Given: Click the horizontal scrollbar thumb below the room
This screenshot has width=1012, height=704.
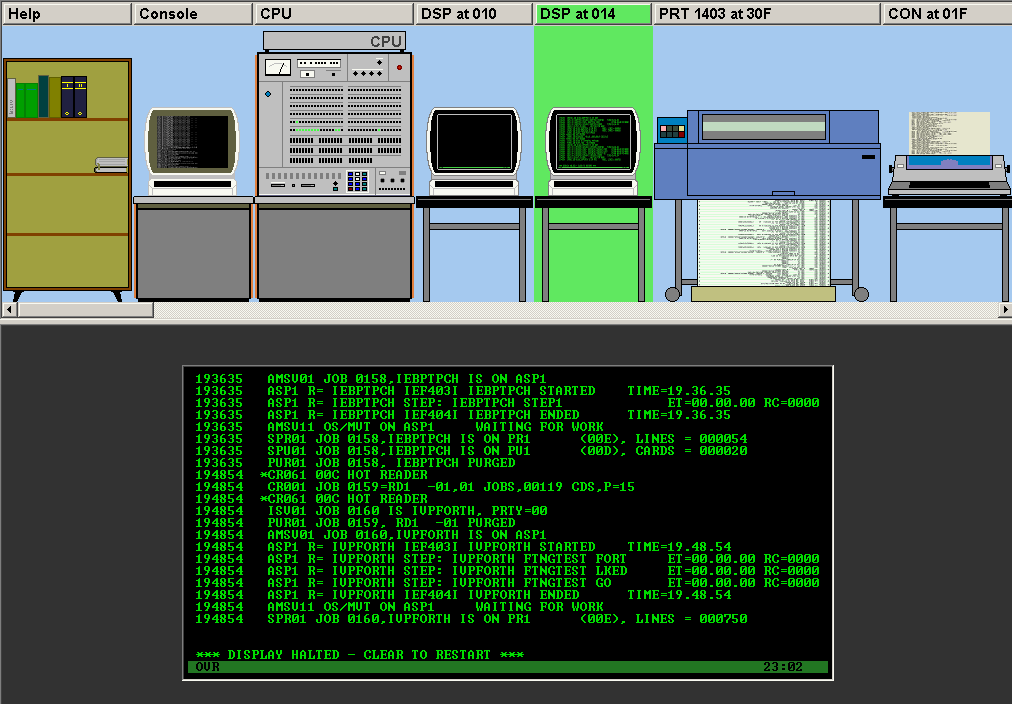Looking at the screenshot, I should pyautogui.click(x=85, y=310).
